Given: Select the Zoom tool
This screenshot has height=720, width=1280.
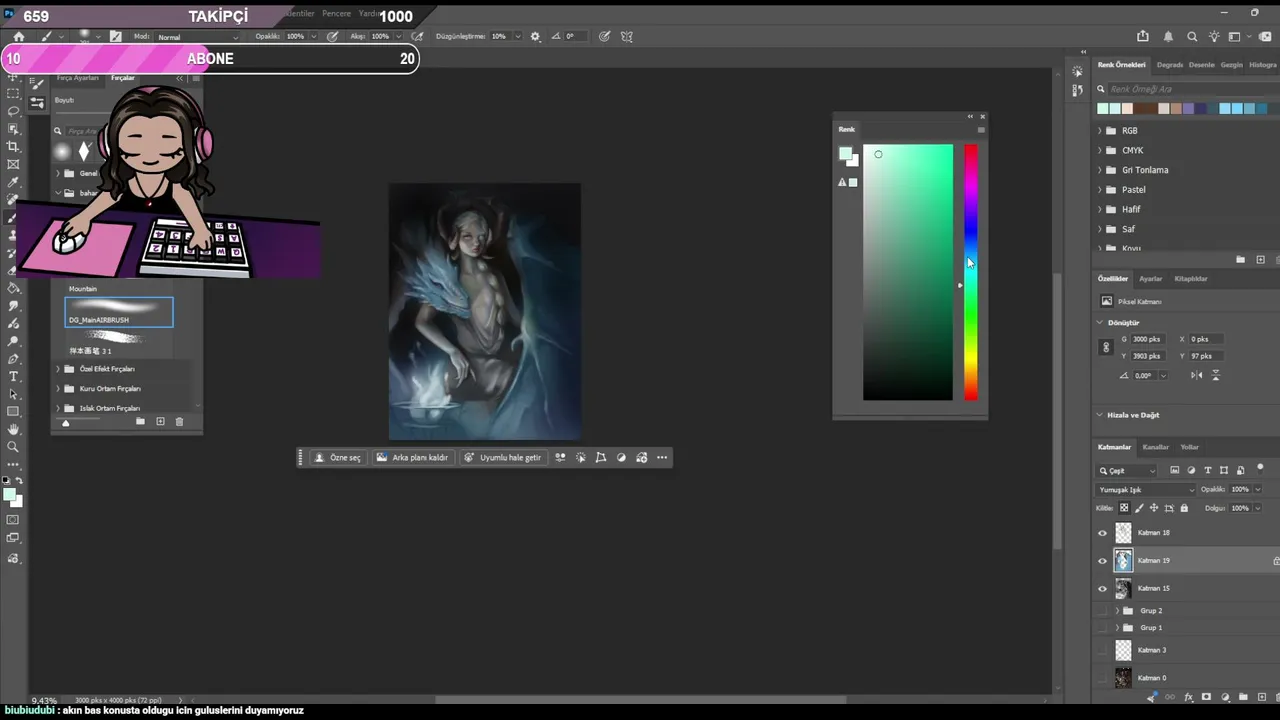Looking at the screenshot, I should 13,447.
